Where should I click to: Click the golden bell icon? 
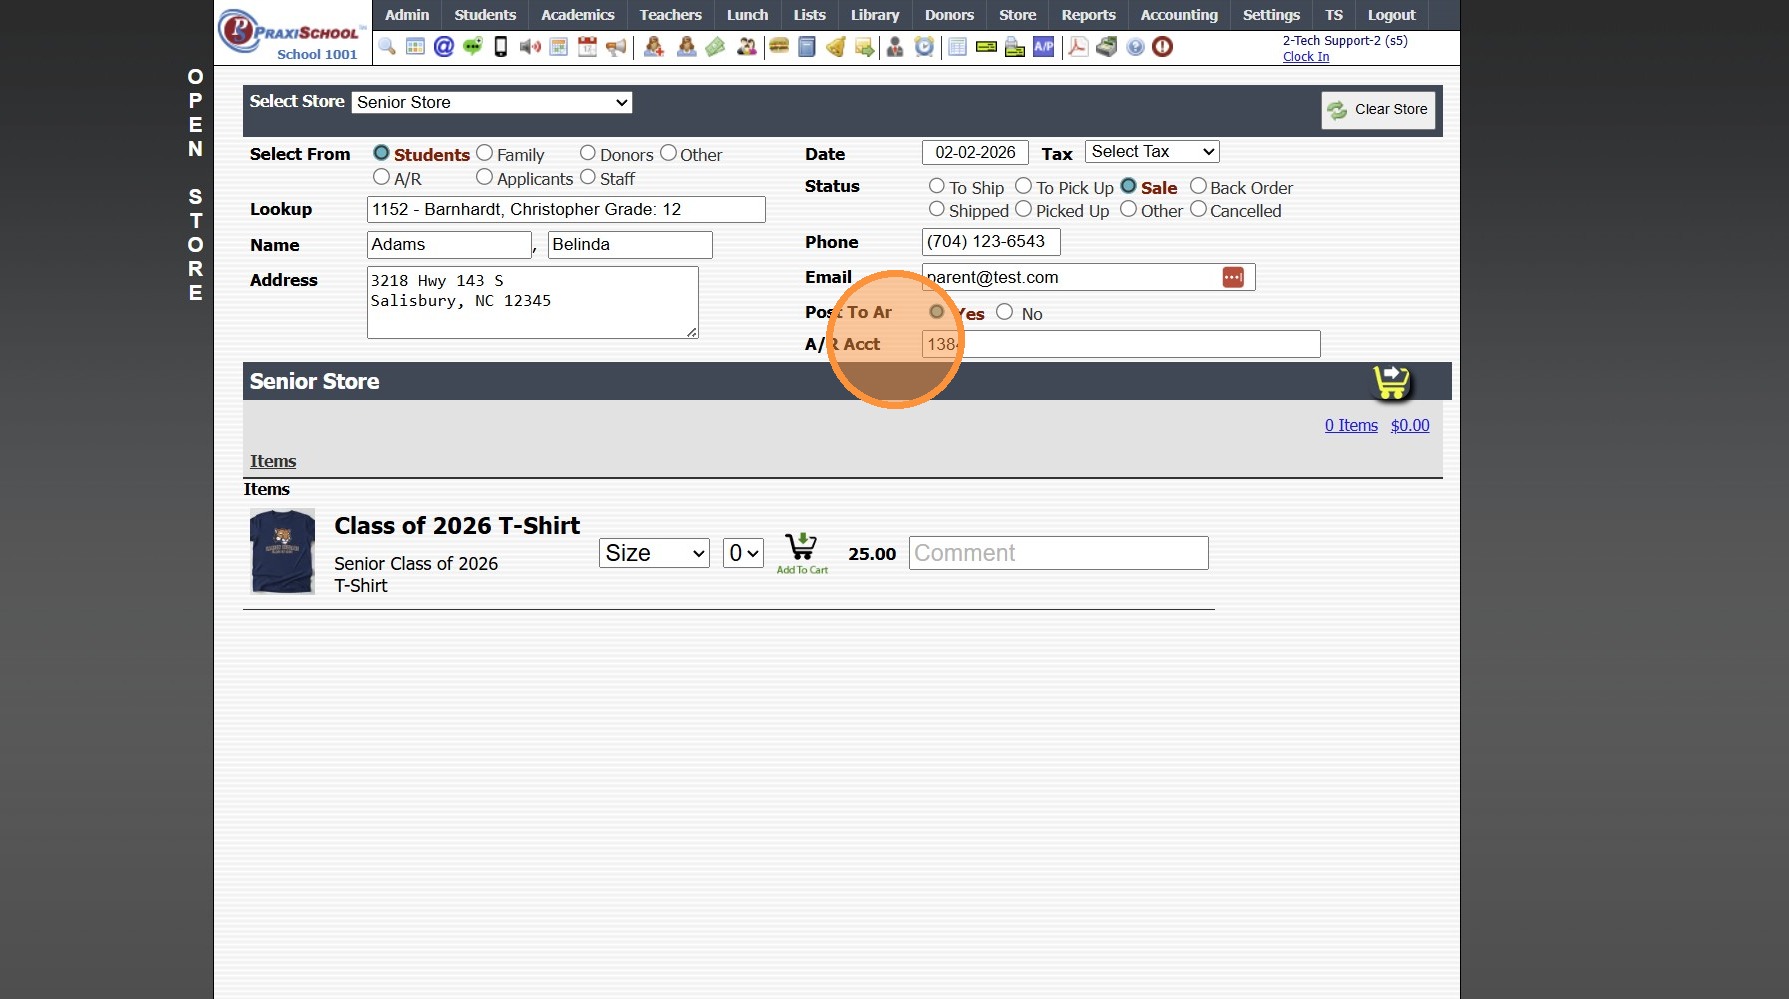click(x=836, y=47)
